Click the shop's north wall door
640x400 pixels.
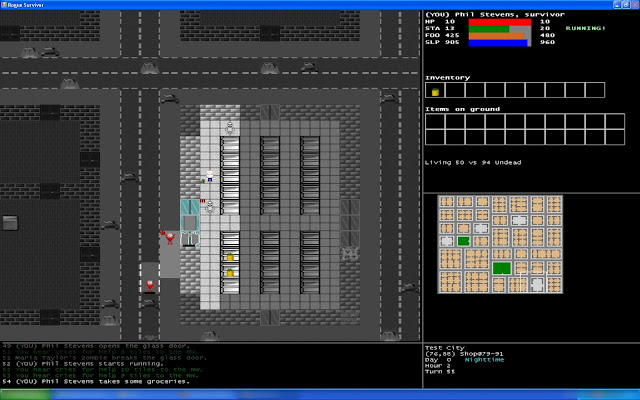pyautogui.click(x=270, y=113)
